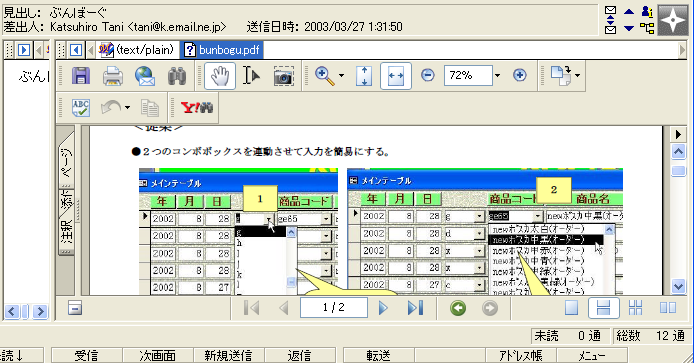Click the 受信 receive button

click(x=87, y=355)
